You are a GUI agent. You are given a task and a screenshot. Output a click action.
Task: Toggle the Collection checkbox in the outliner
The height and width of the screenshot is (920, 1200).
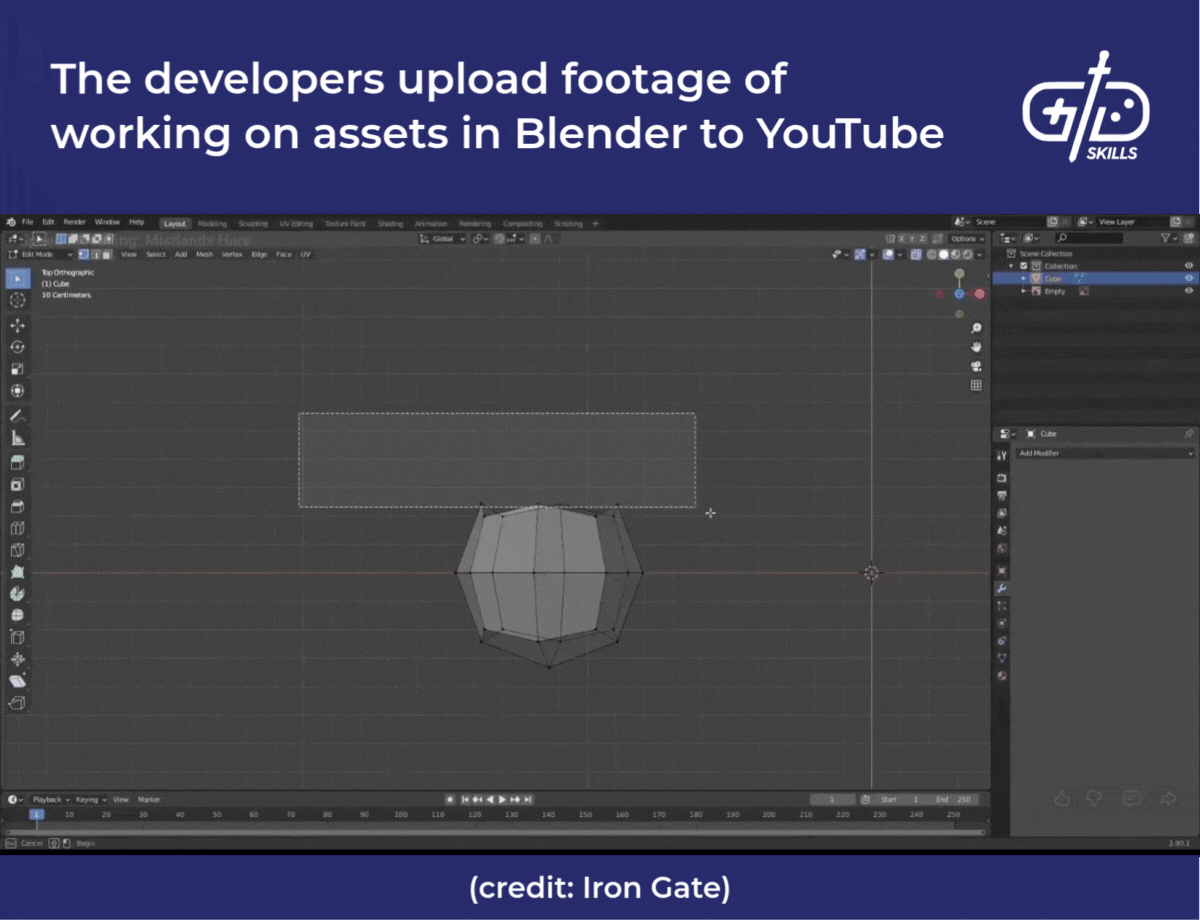tap(1024, 266)
